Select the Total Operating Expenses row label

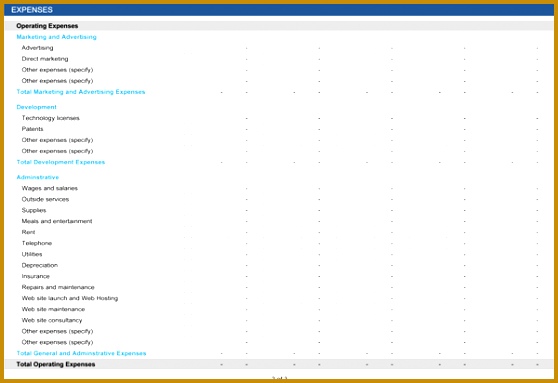[56, 364]
